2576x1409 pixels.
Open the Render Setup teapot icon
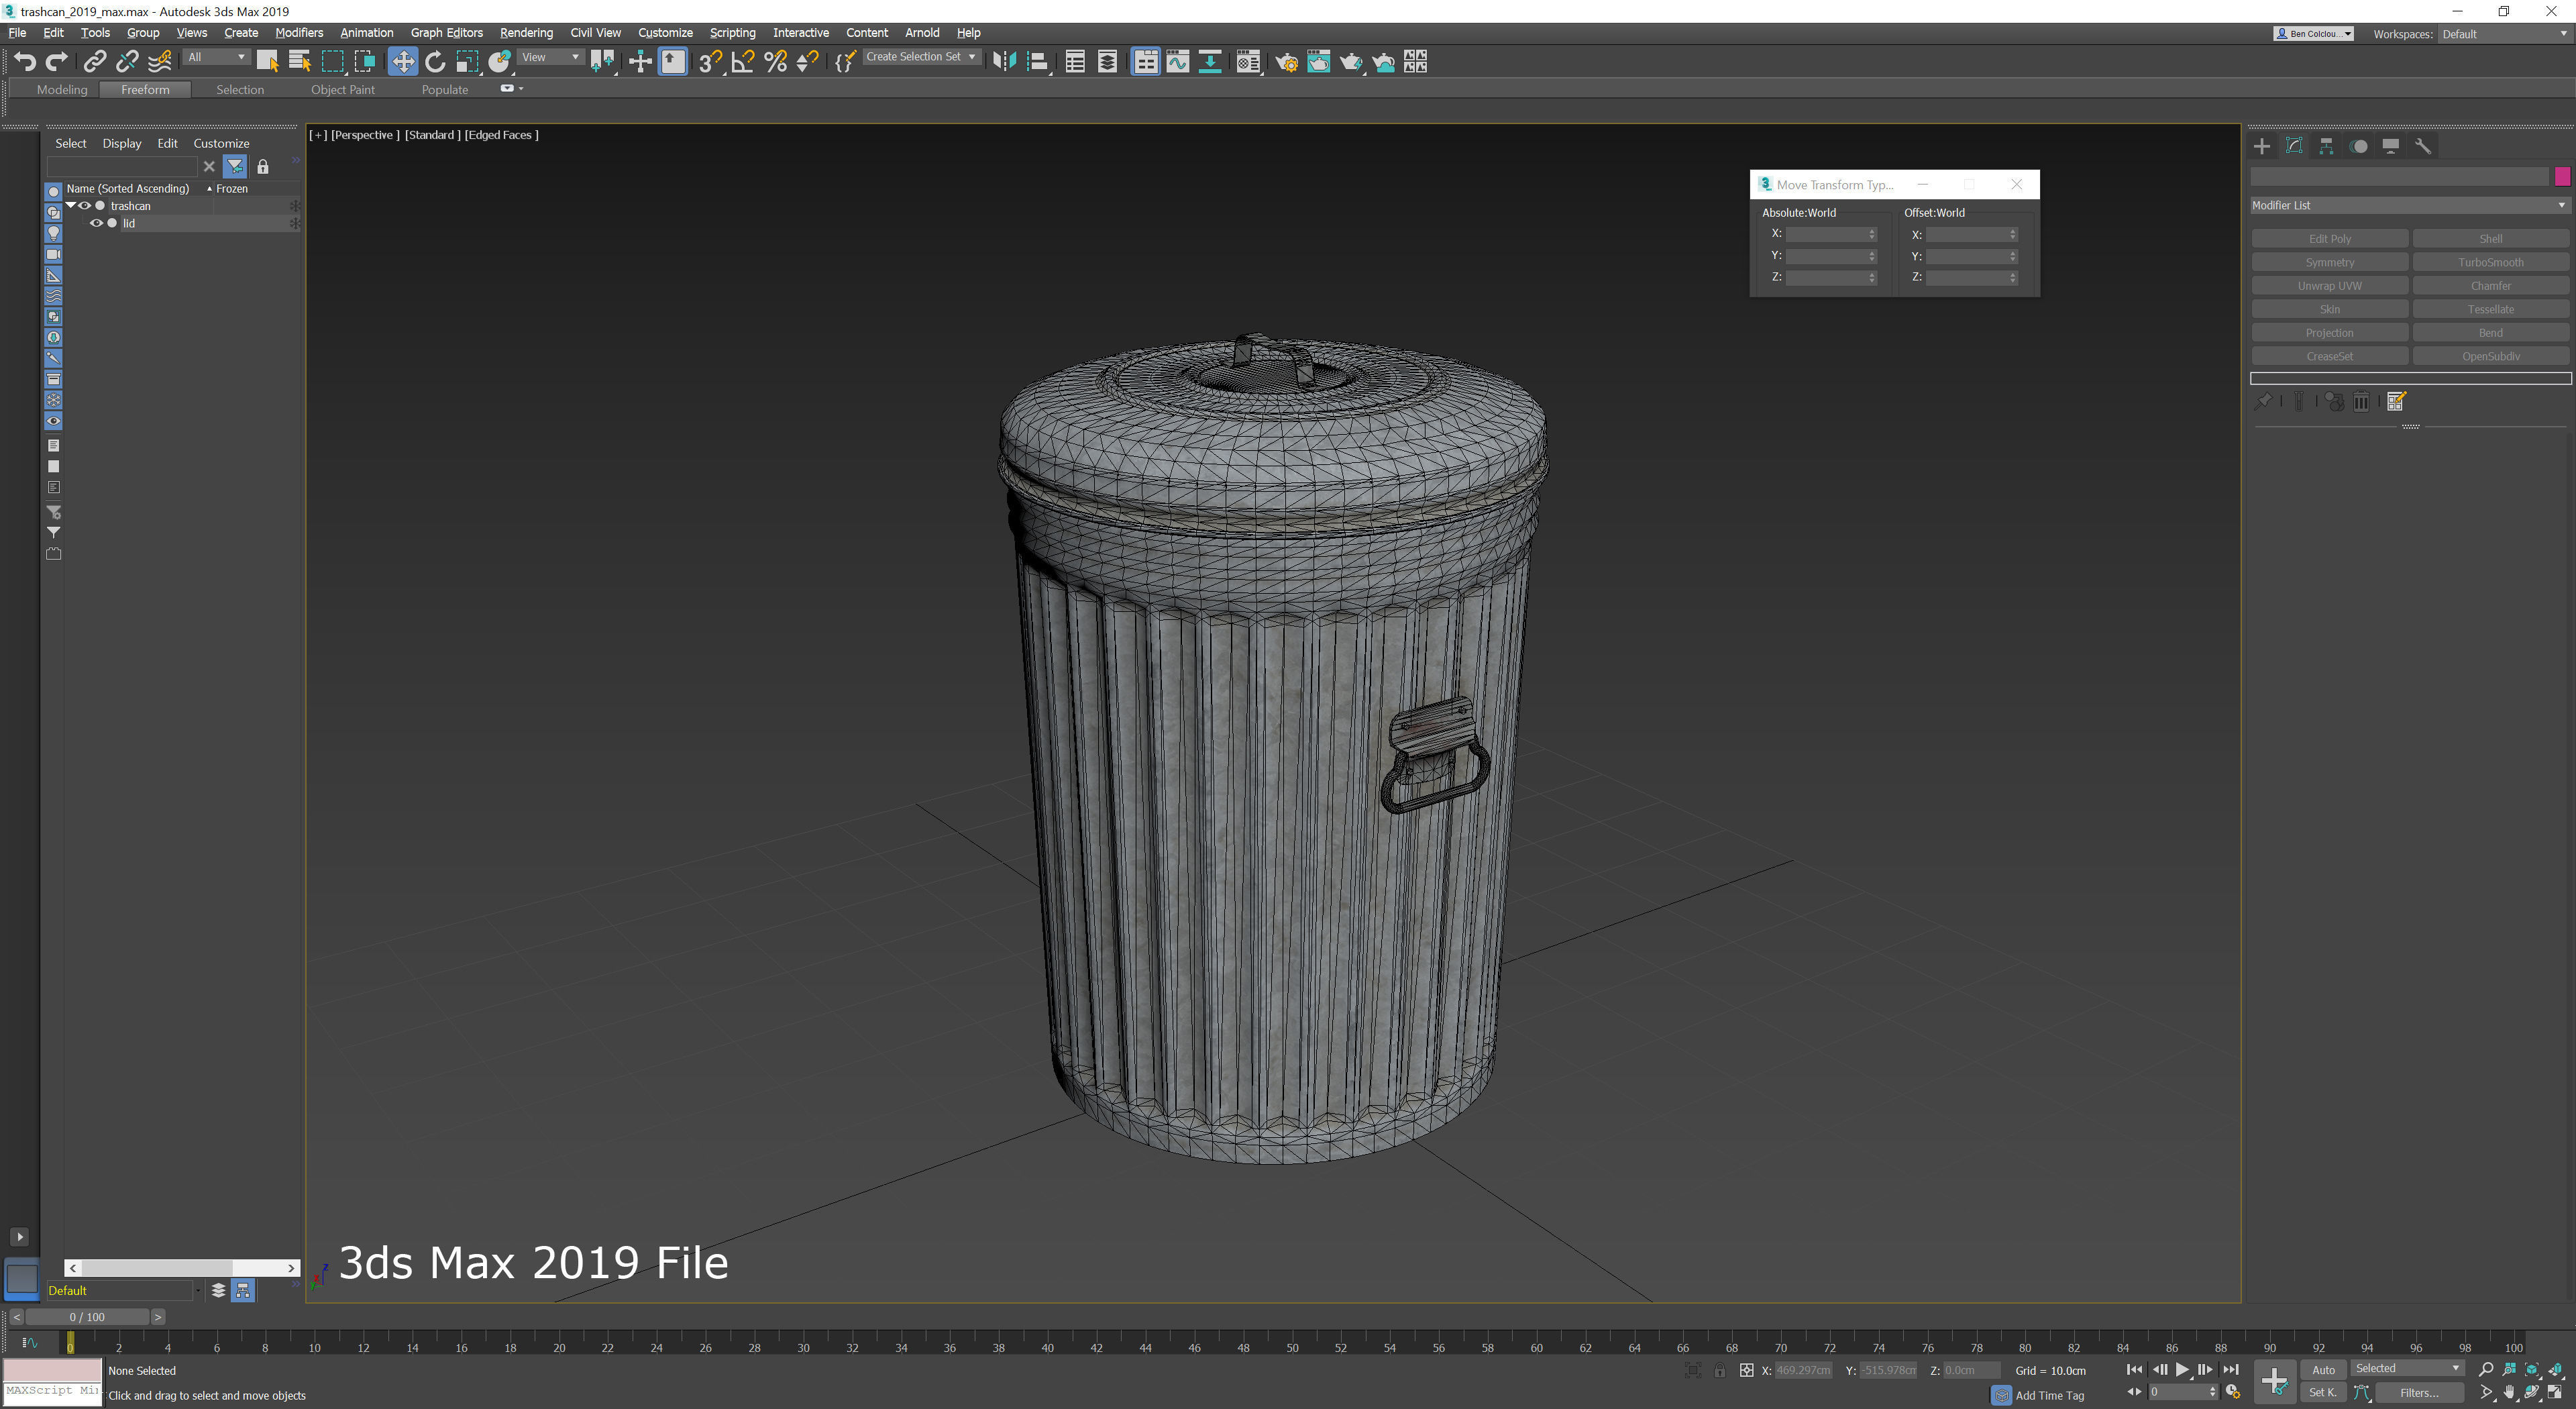coord(1286,62)
